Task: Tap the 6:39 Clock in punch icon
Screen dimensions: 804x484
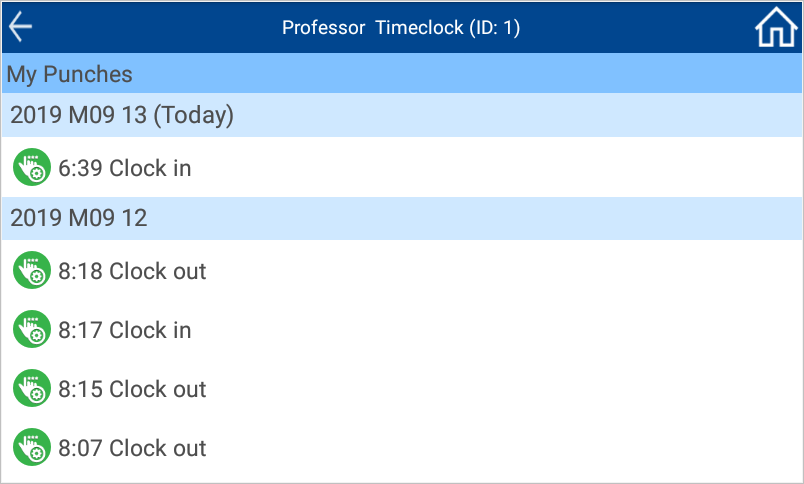Action: 32,167
